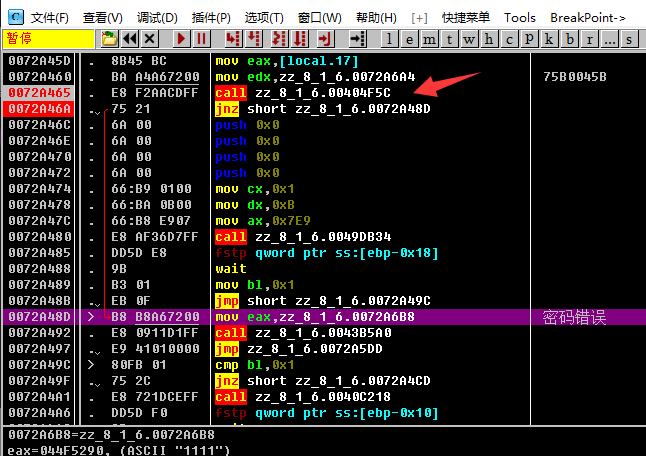
Task: Click mov edx,zz_8_1_6.0072A6A4 instruction
Action: [x=315, y=77]
